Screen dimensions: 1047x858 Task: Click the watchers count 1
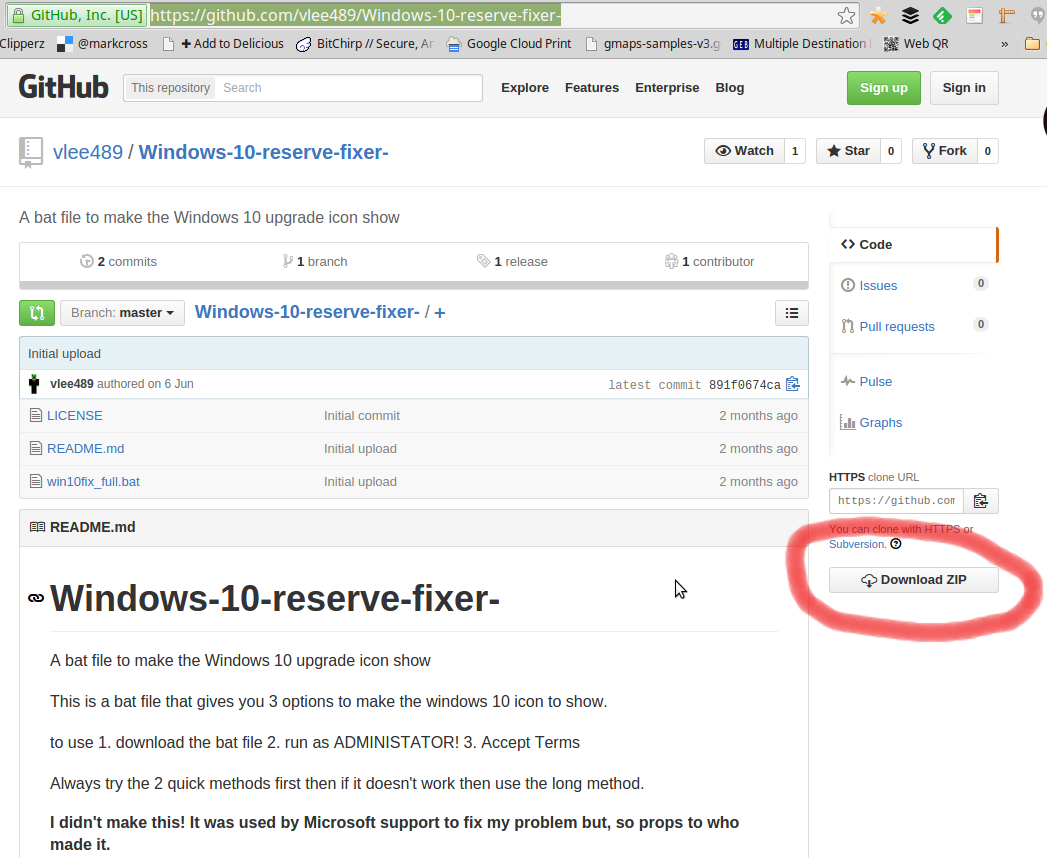pos(795,151)
